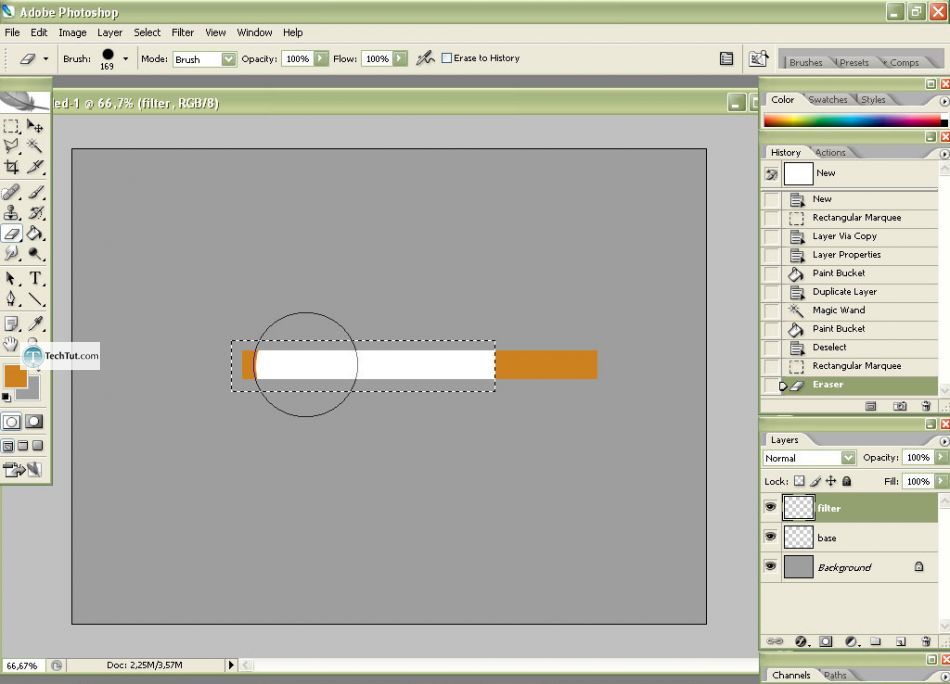
Task: Click the orange foreground color swatch
Action: click(15, 376)
